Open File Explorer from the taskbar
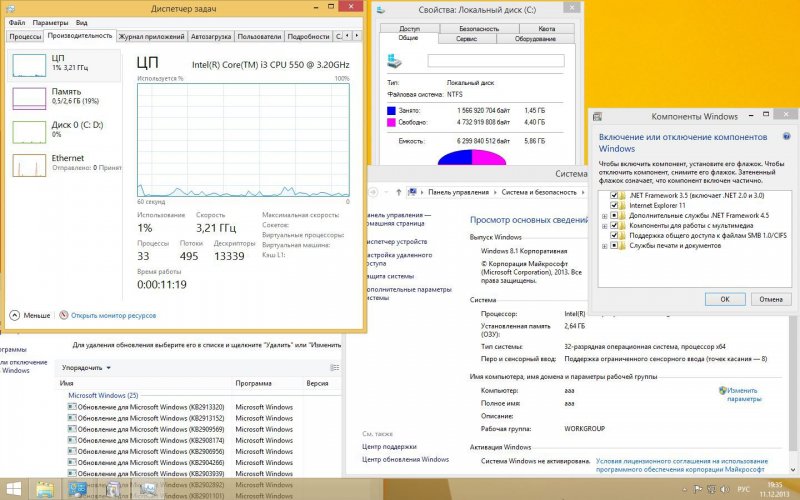This screenshot has height=500, width=800. [x=45, y=489]
